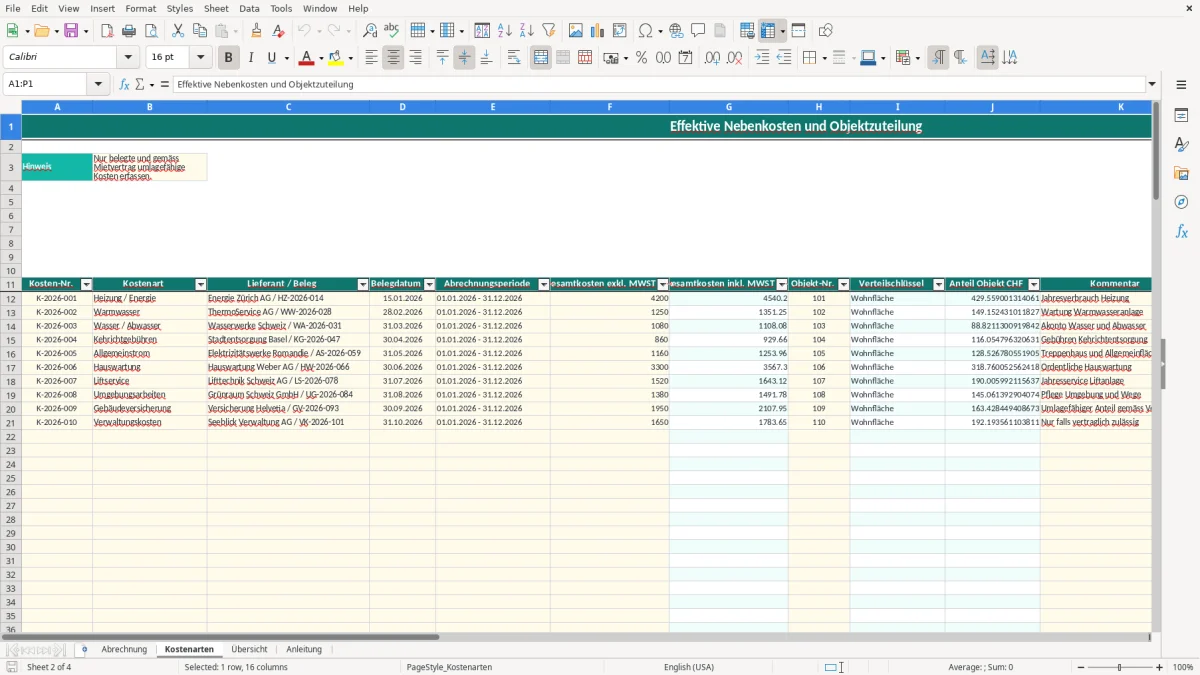Toggle wrap text
This screenshot has width=1200, height=675.
(x=513, y=58)
